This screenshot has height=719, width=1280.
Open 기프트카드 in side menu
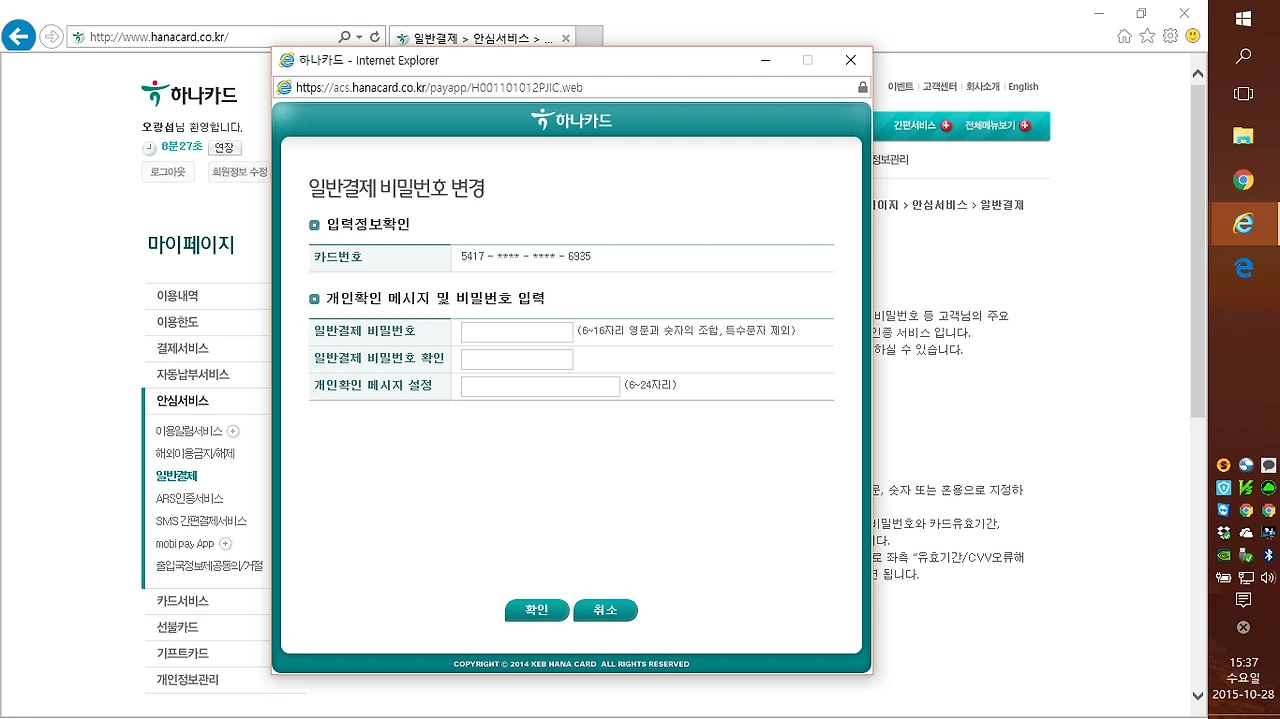[183, 653]
